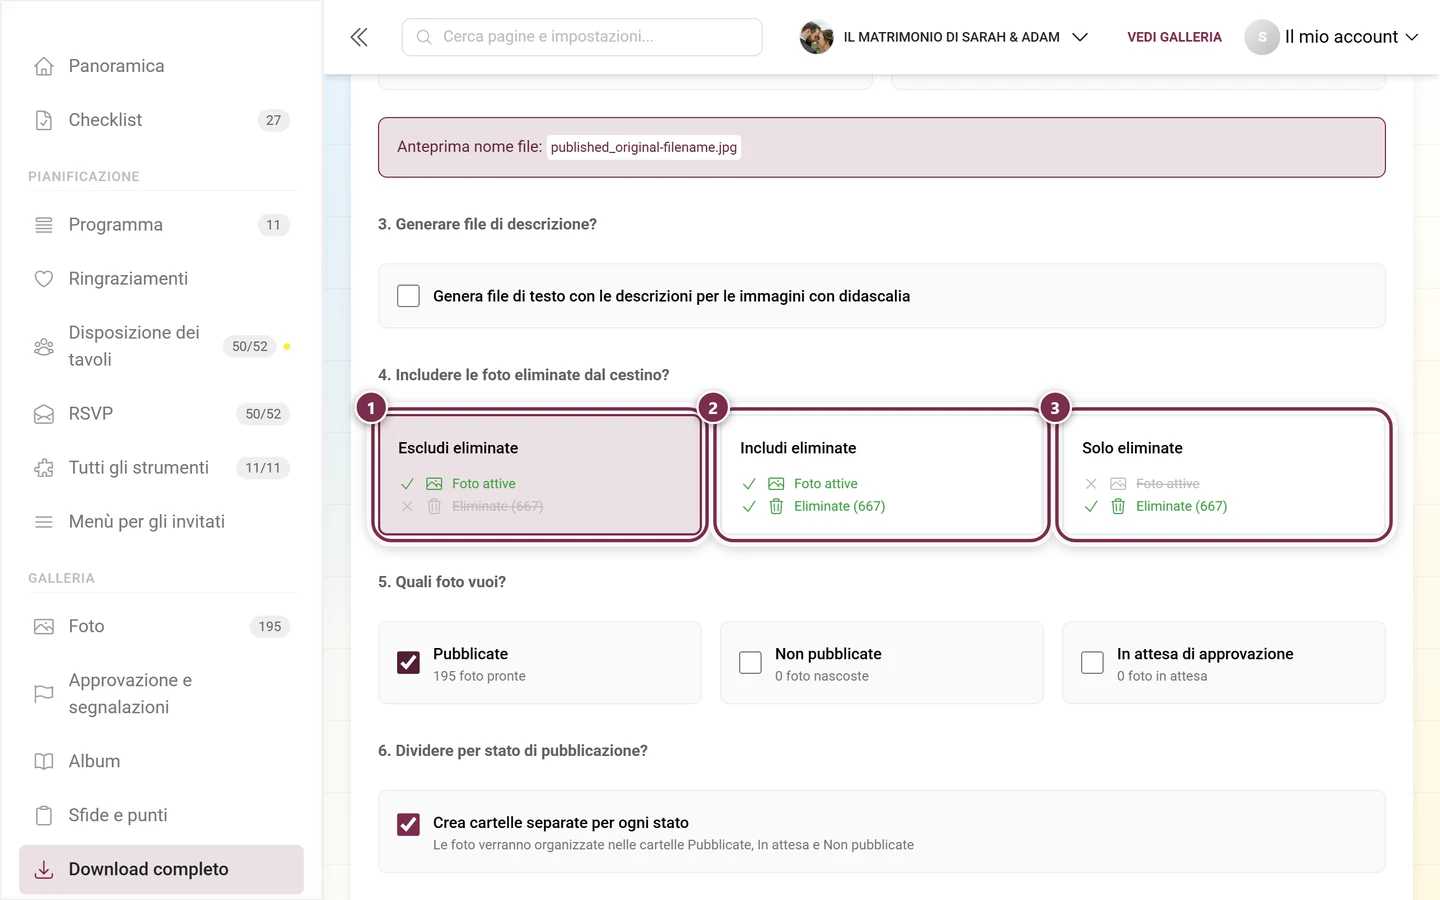Screen dimensions: 1440x900
Task: Select the Escludi eliminate option card
Action: (540, 475)
